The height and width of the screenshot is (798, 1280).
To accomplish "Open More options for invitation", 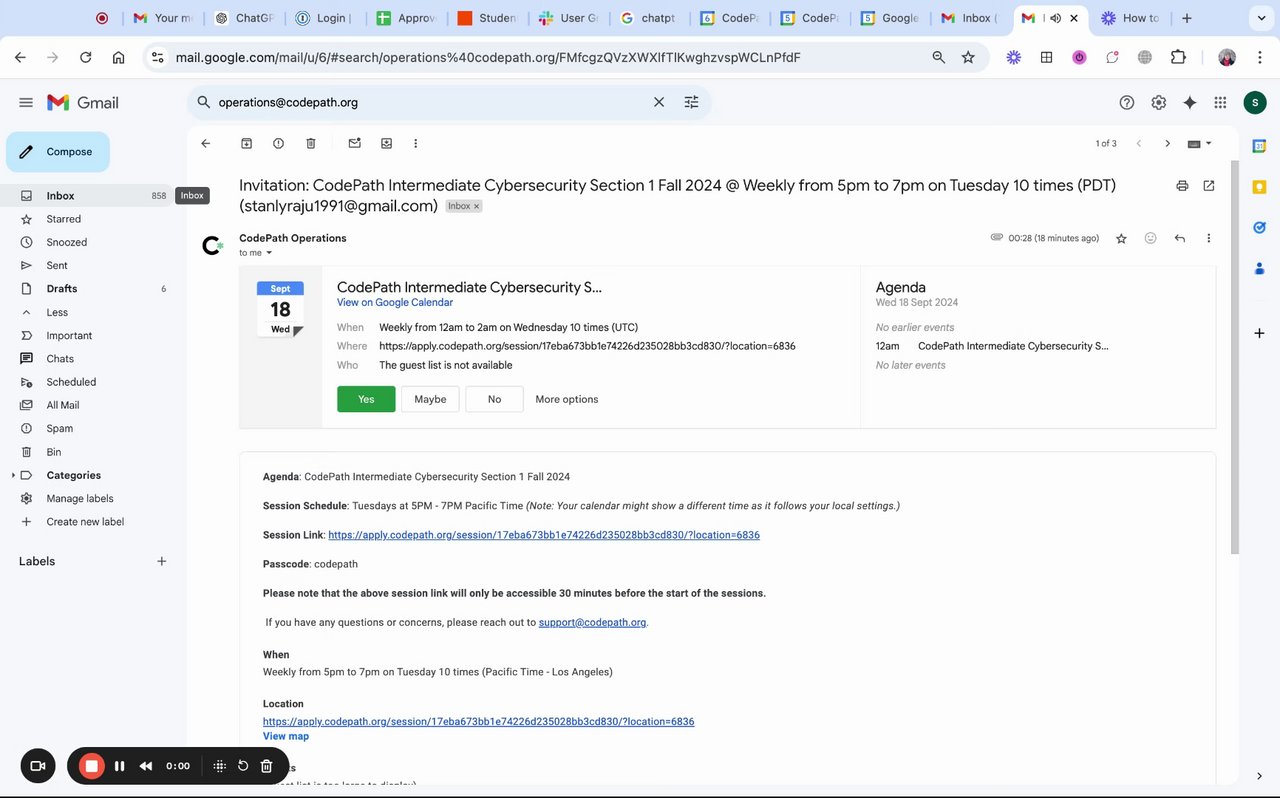I will [567, 399].
